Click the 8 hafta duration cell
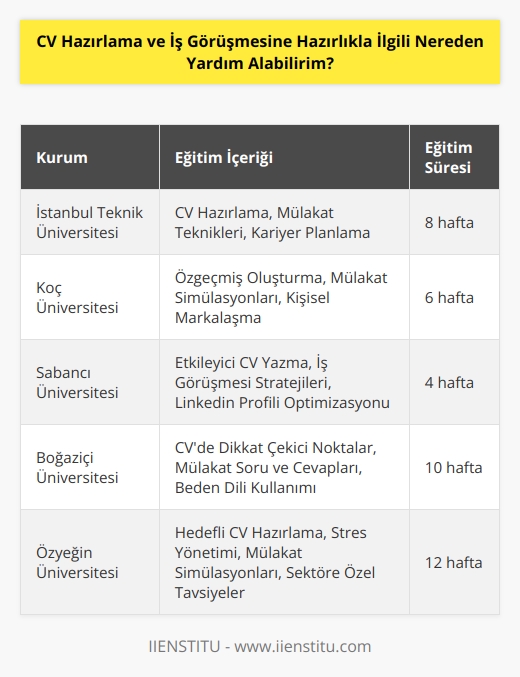 pyautogui.click(x=454, y=222)
